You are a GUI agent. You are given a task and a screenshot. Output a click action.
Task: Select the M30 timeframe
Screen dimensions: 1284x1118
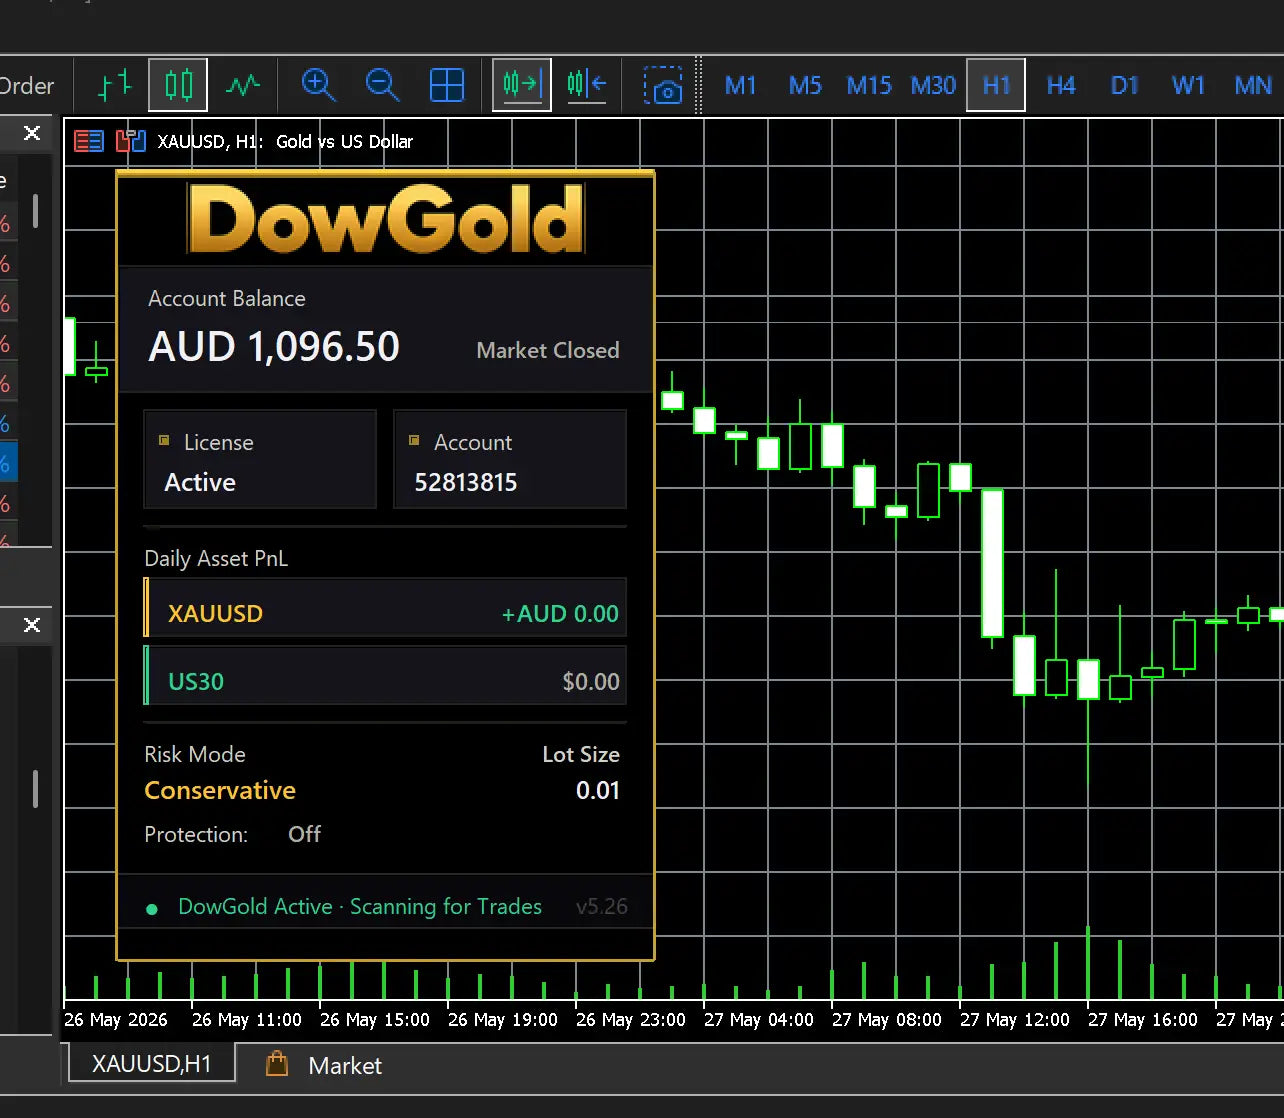pos(933,85)
